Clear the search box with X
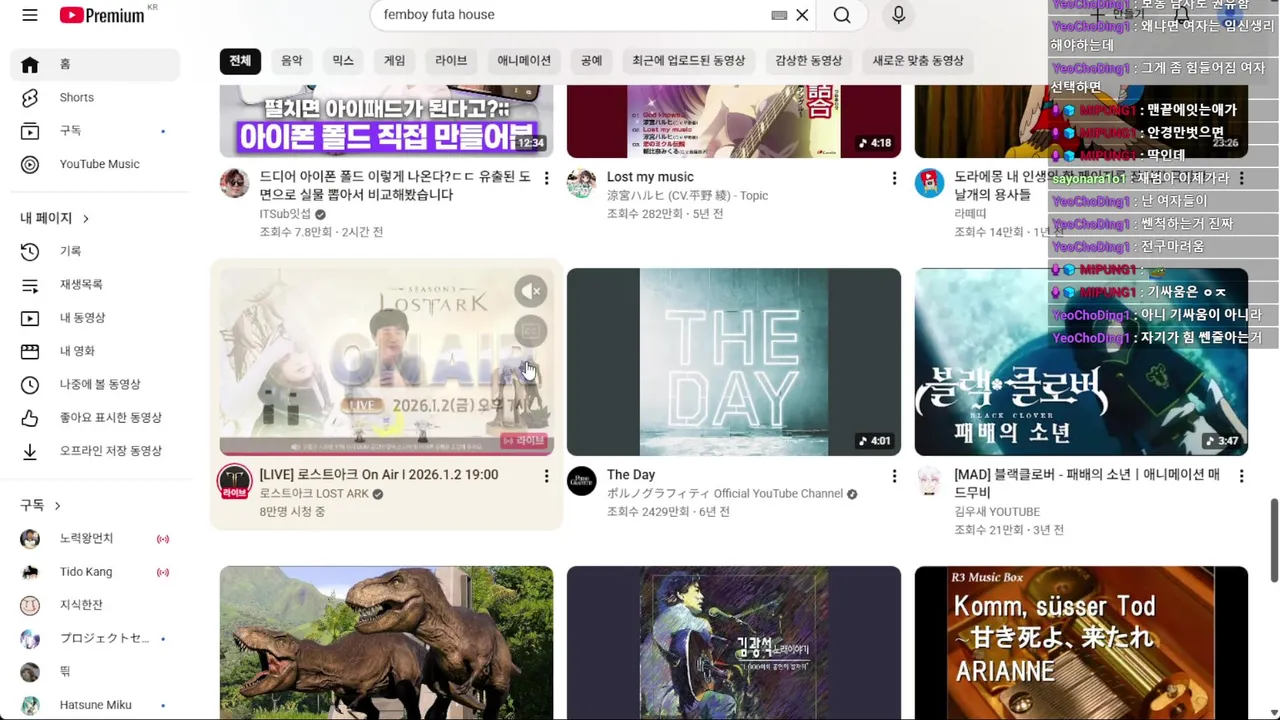1280x720 pixels. [802, 15]
